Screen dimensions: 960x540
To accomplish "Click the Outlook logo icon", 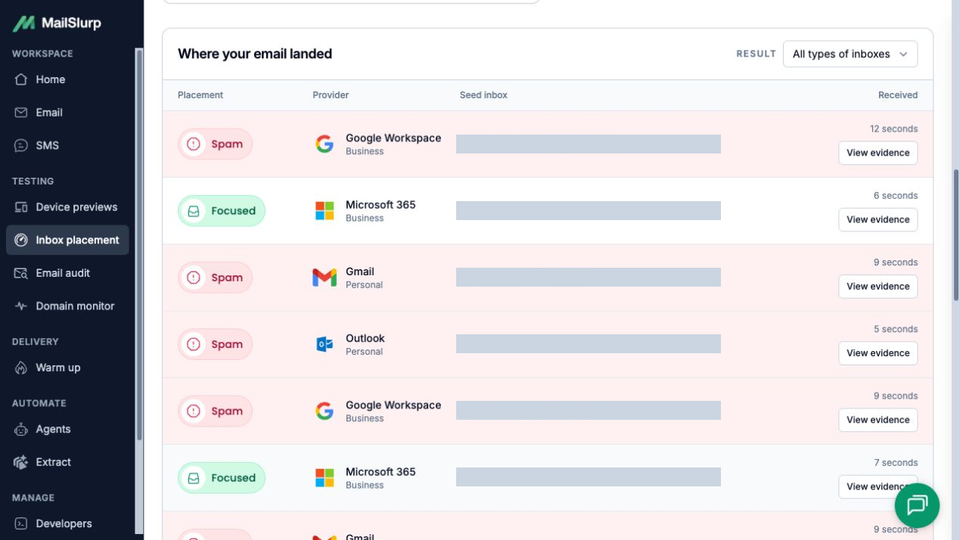I will click(x=324, y=344).
